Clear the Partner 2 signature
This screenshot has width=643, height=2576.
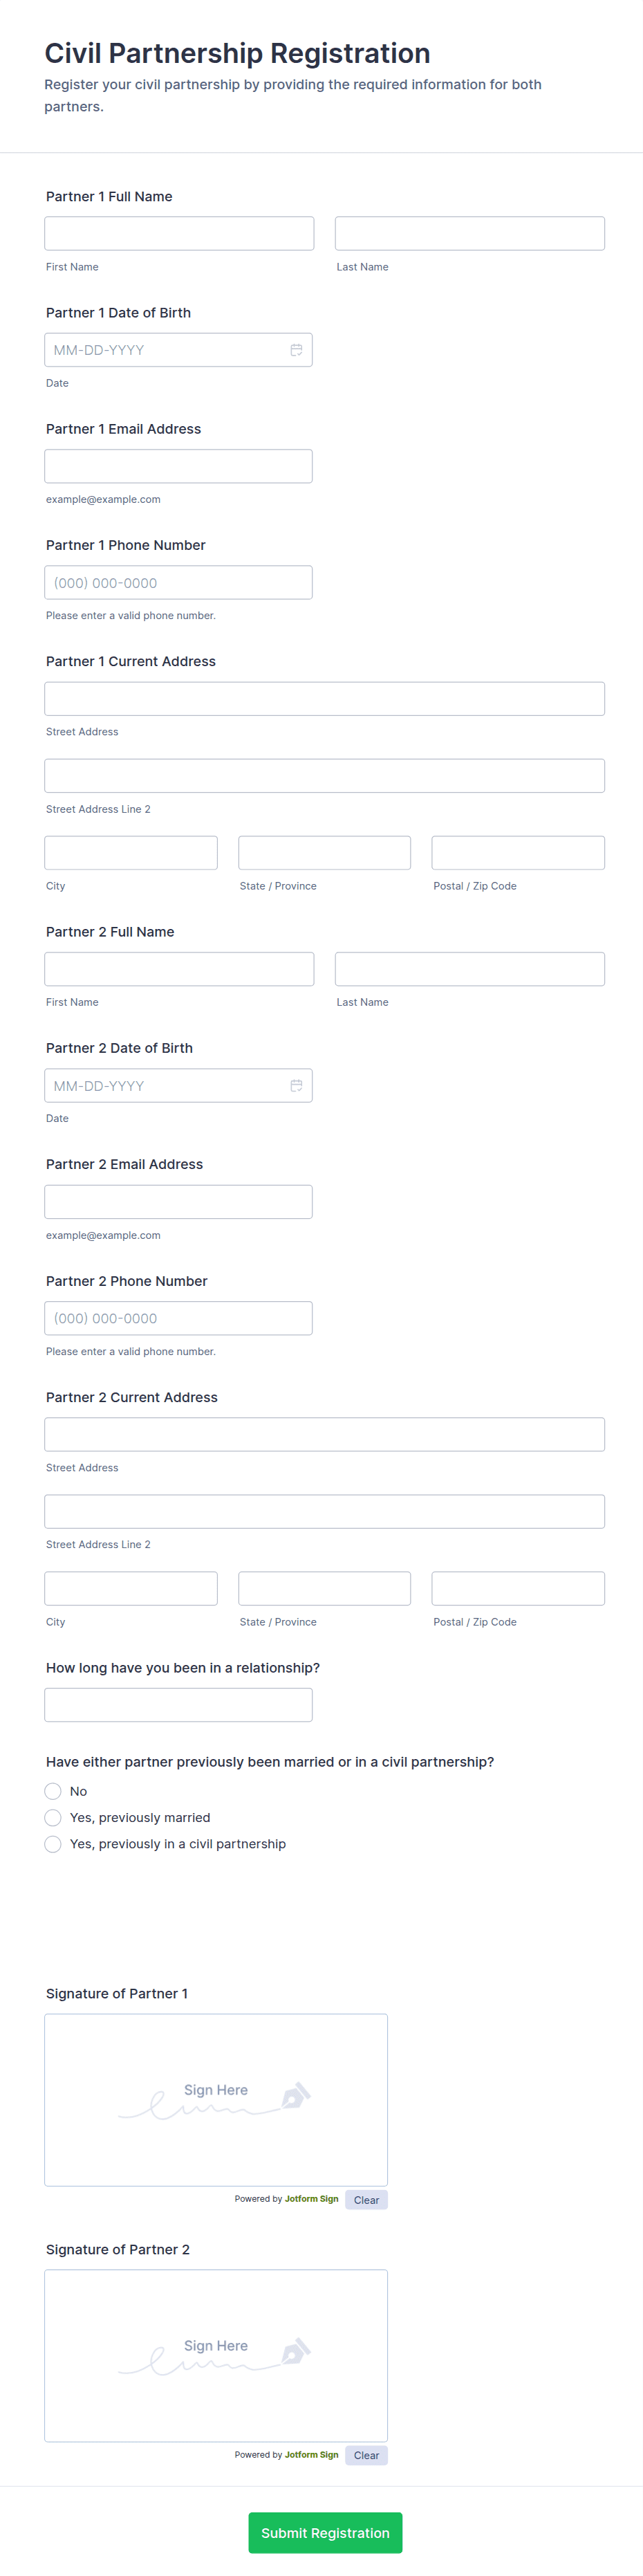pos(366,2456)
